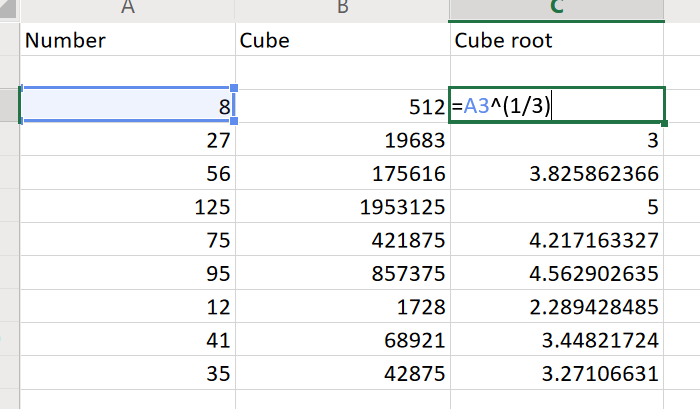
Task: Click the cell with number 125
Action: [x=127, y=208]
